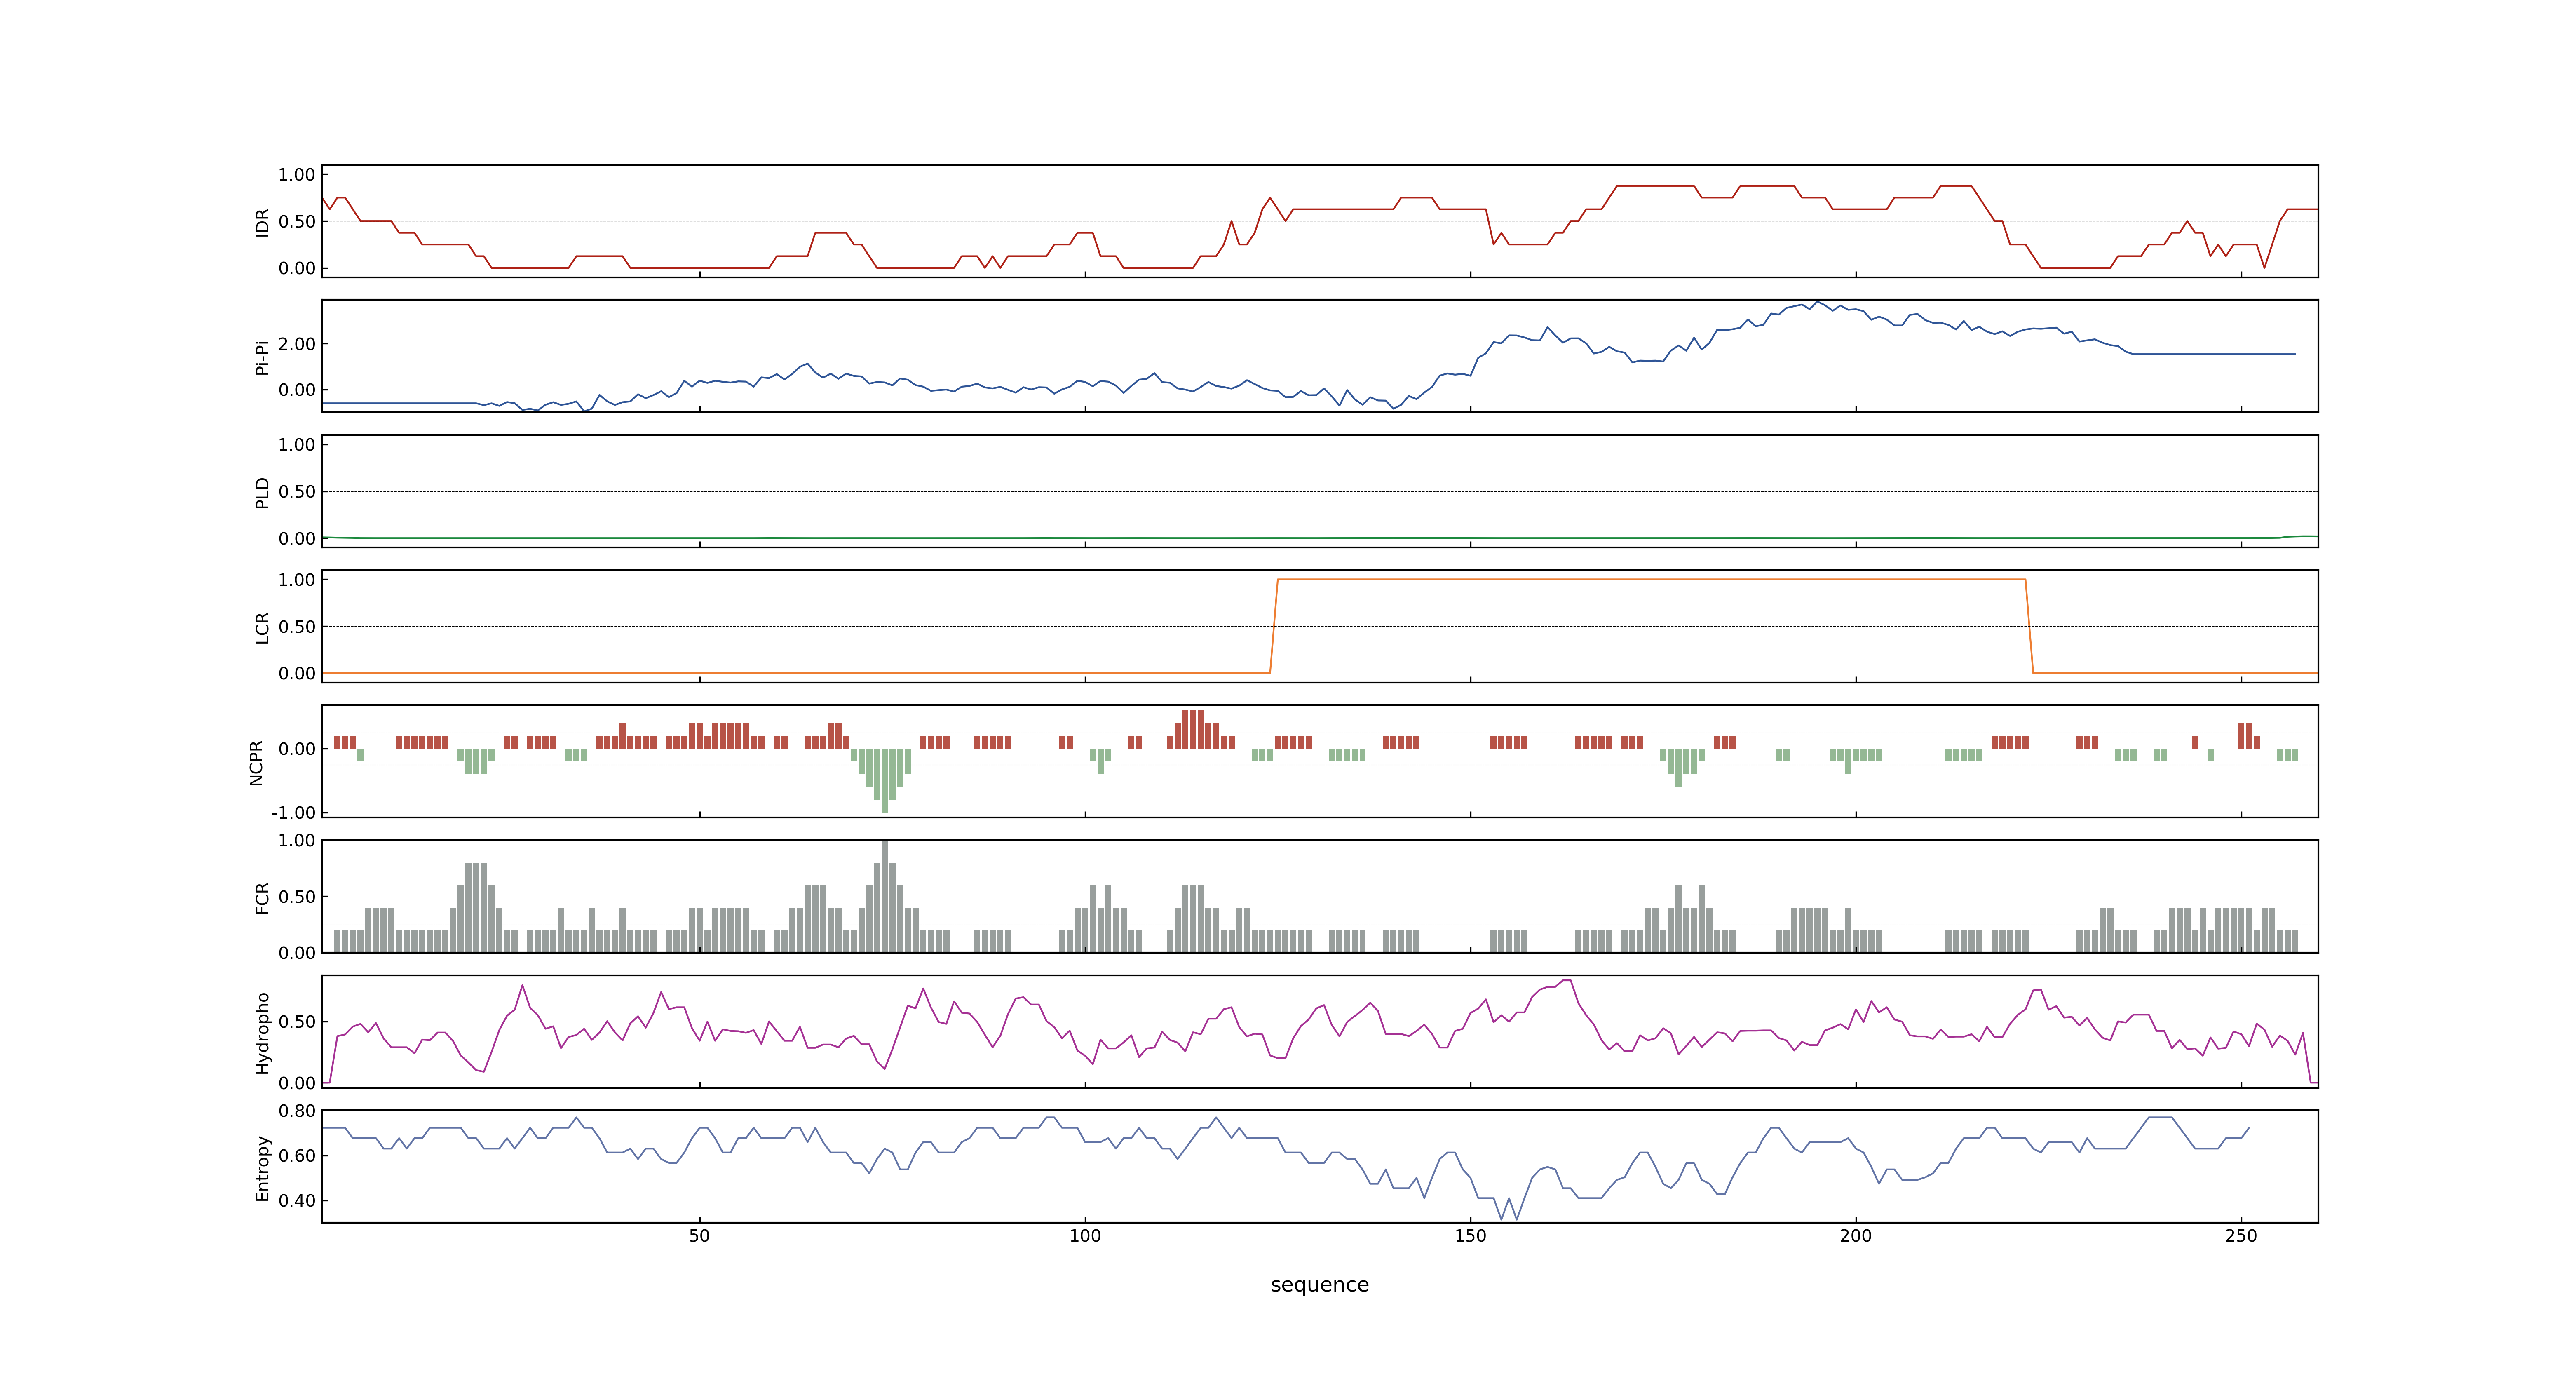
Task: Select x-axis tick label 250
Action: (2241, 1236)
